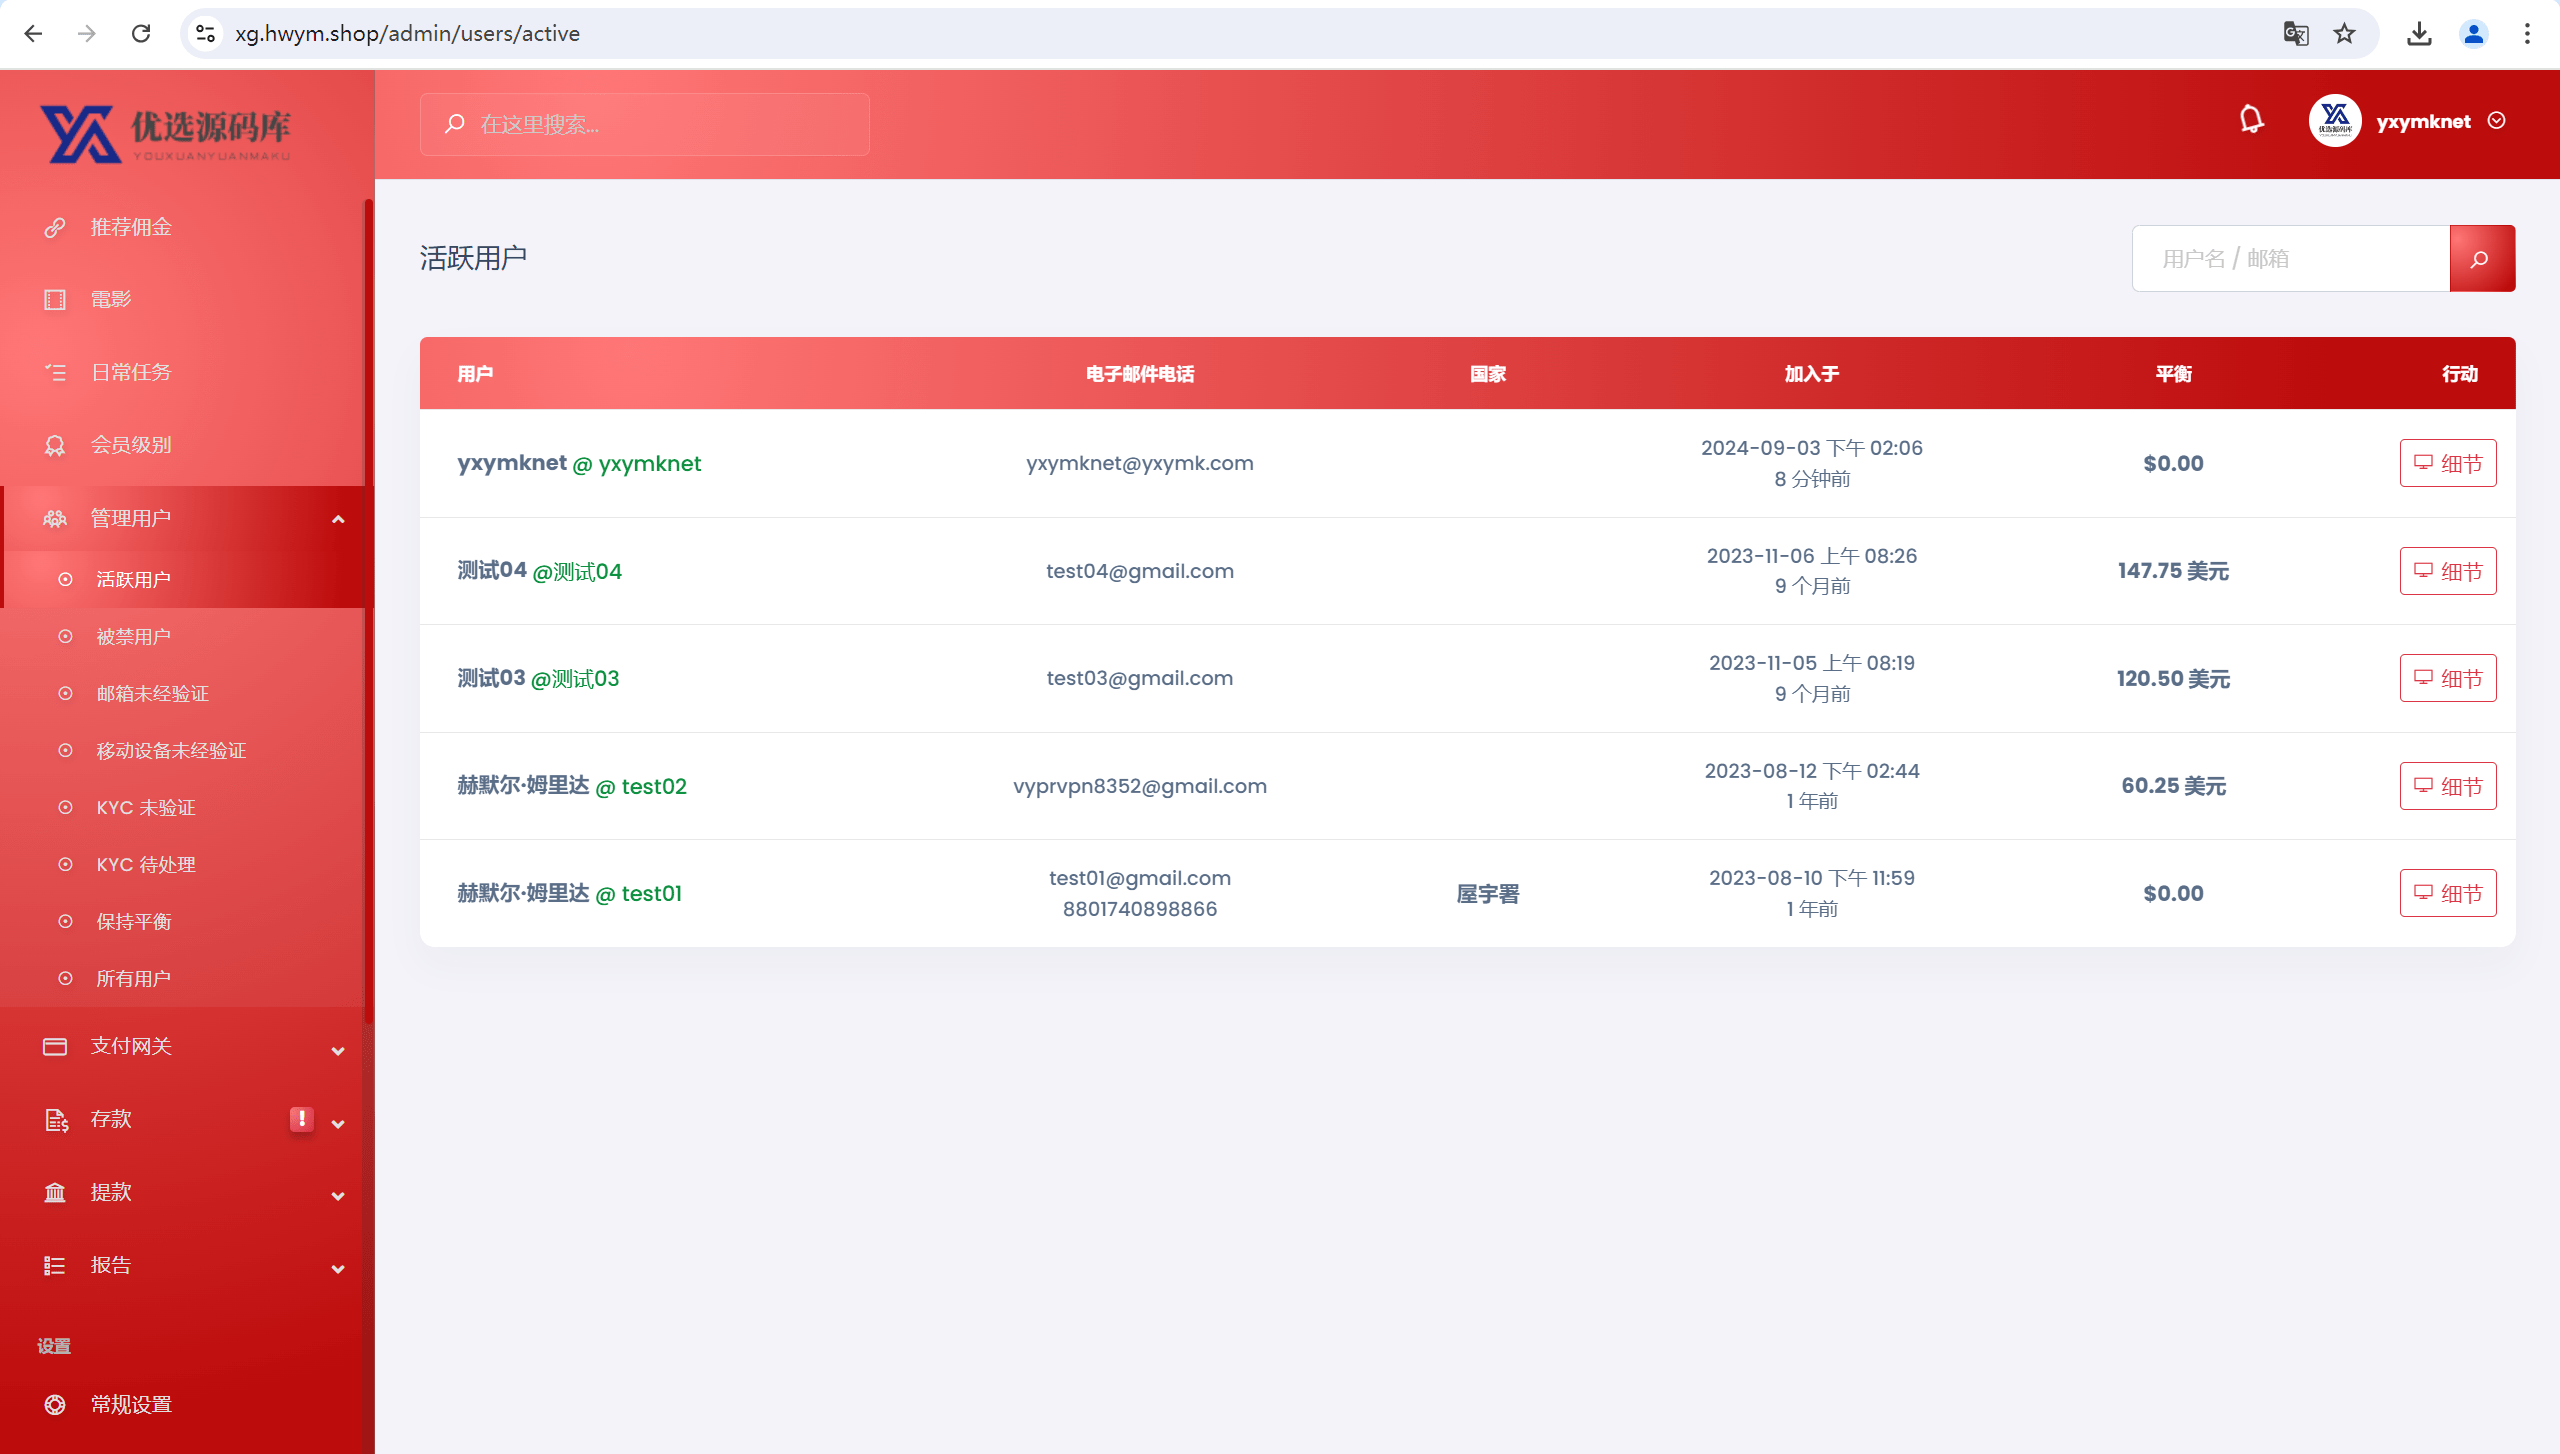Open Chrome's translate page icon

coord(2296,34)
